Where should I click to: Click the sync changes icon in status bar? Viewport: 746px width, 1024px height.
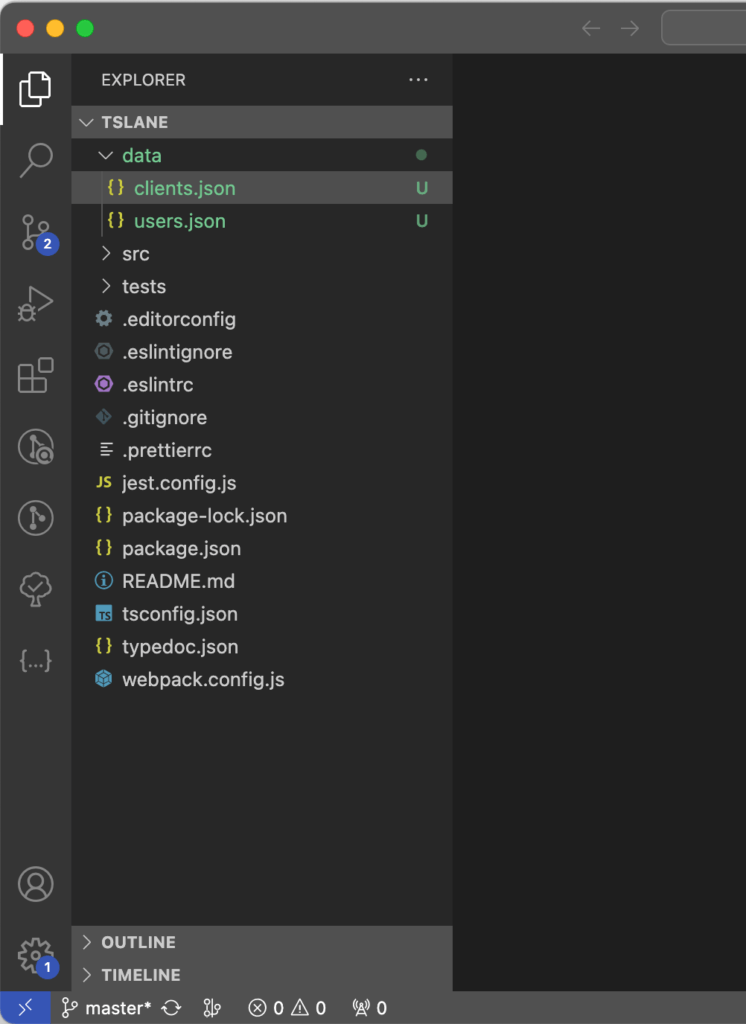tap(171, 1007)
